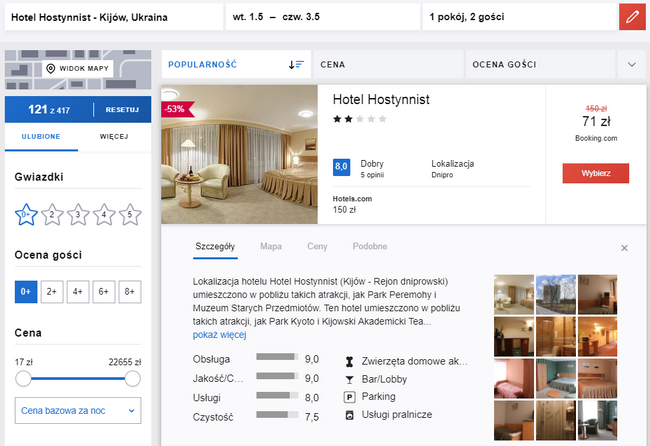Sort results by Ocena gości
Image resolution: width=650 pixels, height=446 pixels.
pos(541,64)
